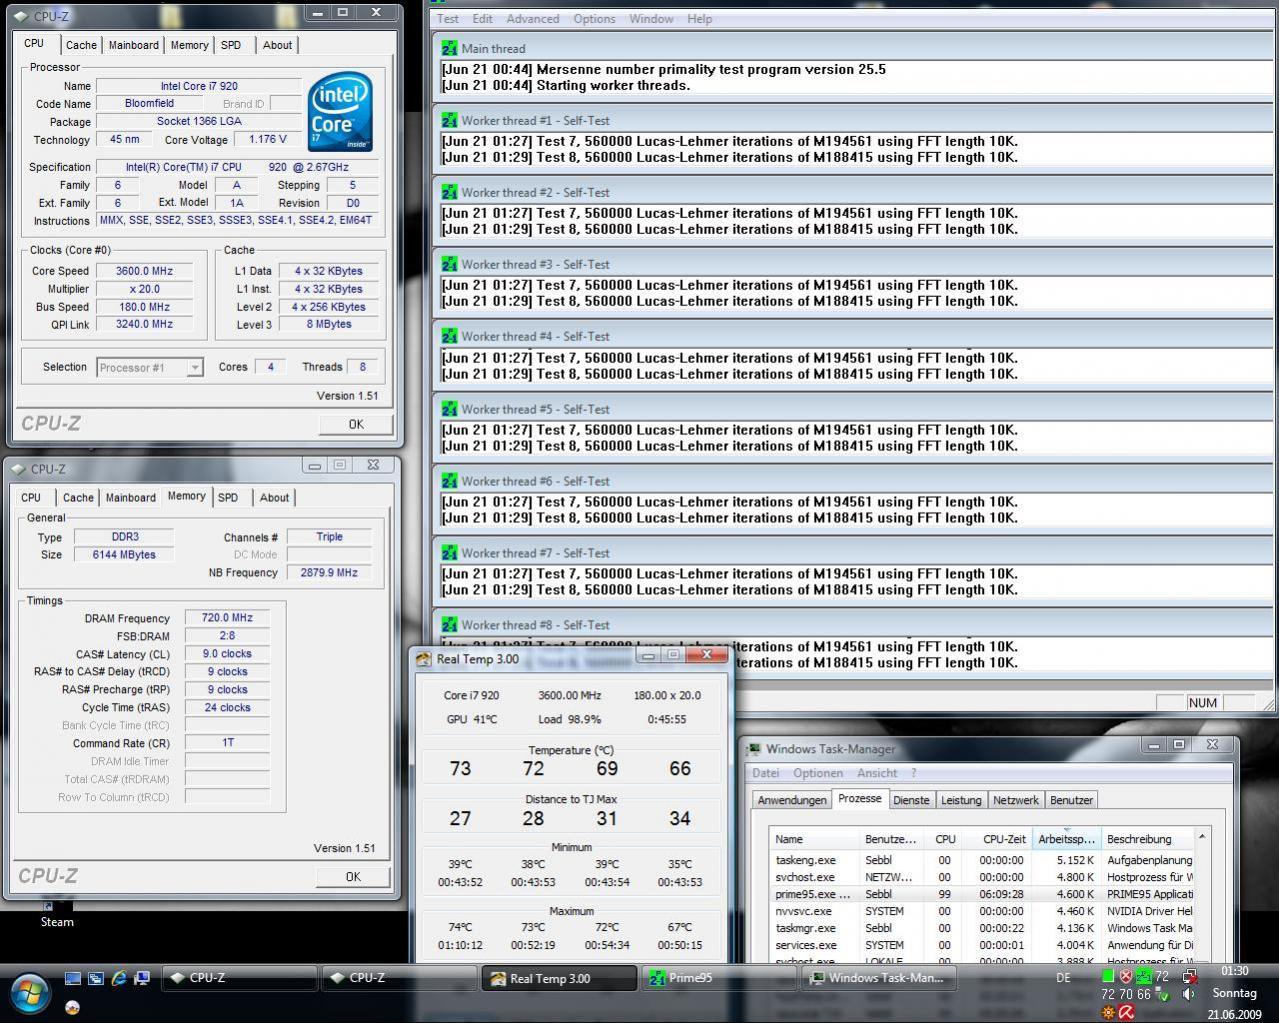The width and height of the screenshot is (1279, 1023).
Task: Switch to the Netzwerk tab in Task-Manager
Action: click(x=1016, y=800)
